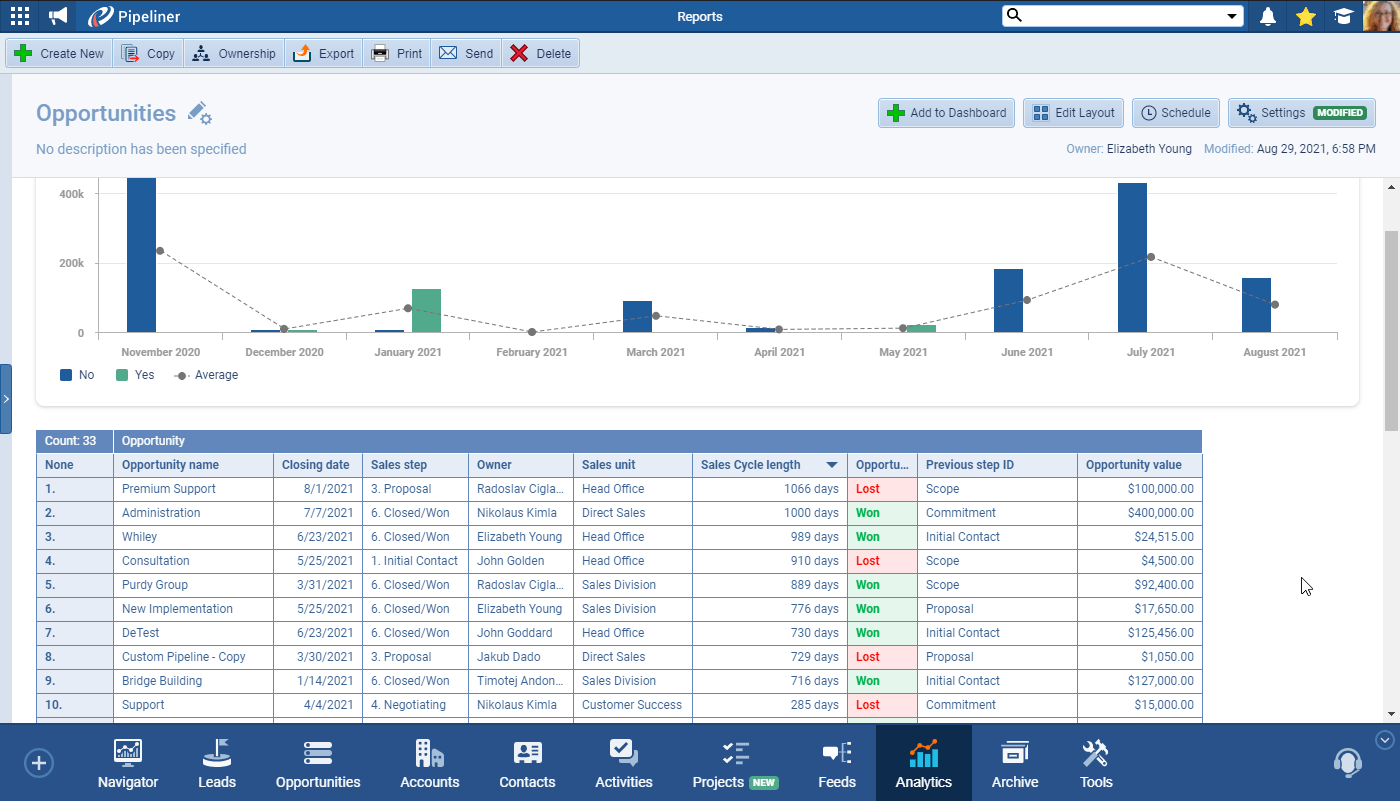Contact support with the headset icon
The width and height of the screenshot is (1400, 801).
(1348, 762)
